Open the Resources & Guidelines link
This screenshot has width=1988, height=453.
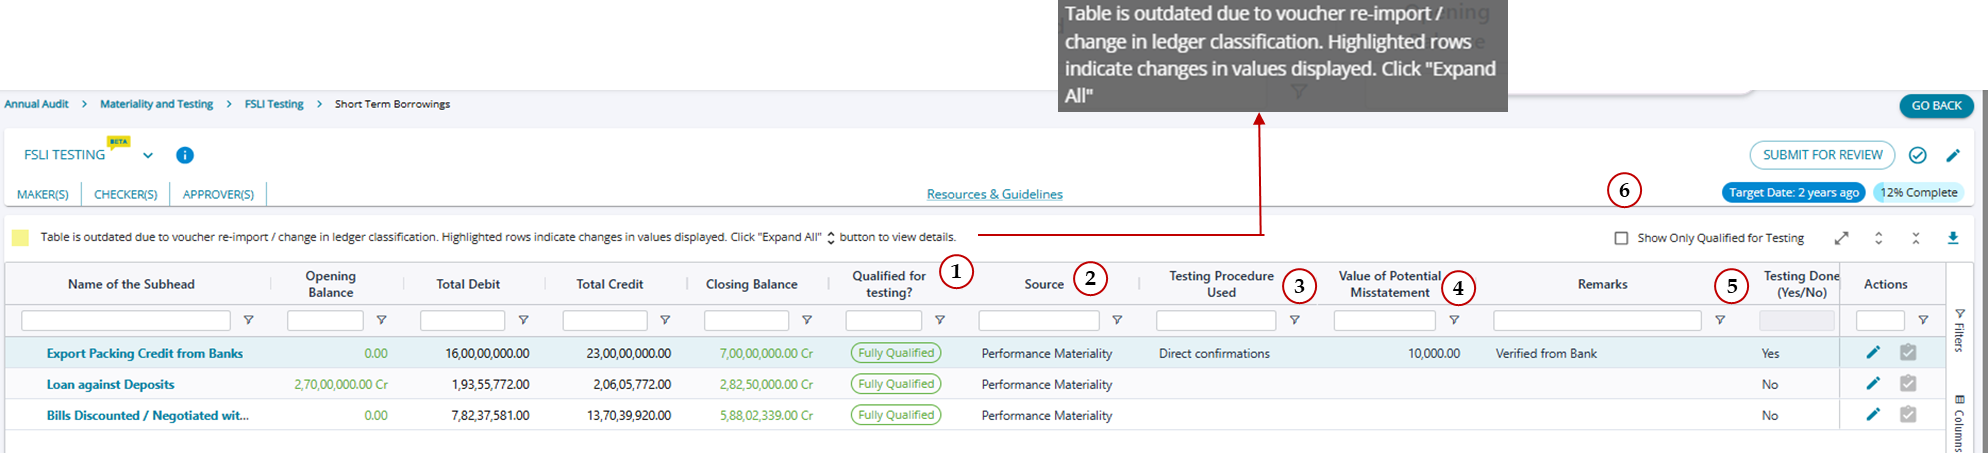pos(994,194)
